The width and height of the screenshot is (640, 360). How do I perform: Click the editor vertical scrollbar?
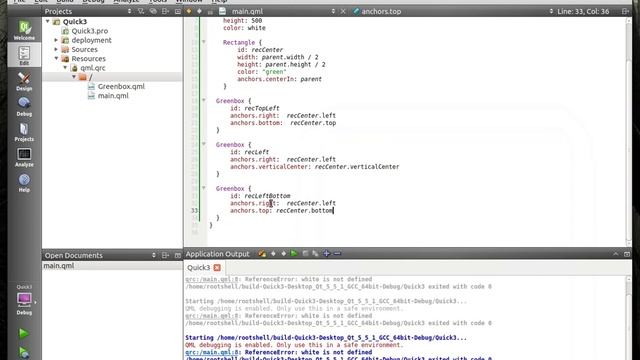pyautogui.click(x=629, y=131)
